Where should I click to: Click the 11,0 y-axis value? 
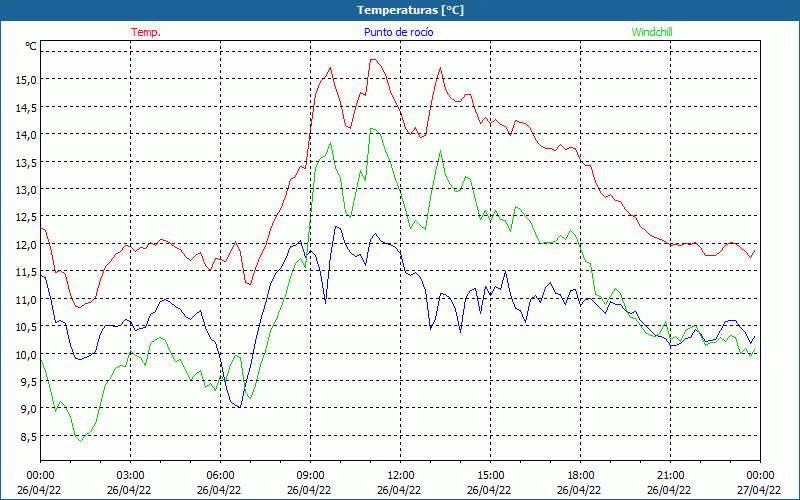pos(27,299)
